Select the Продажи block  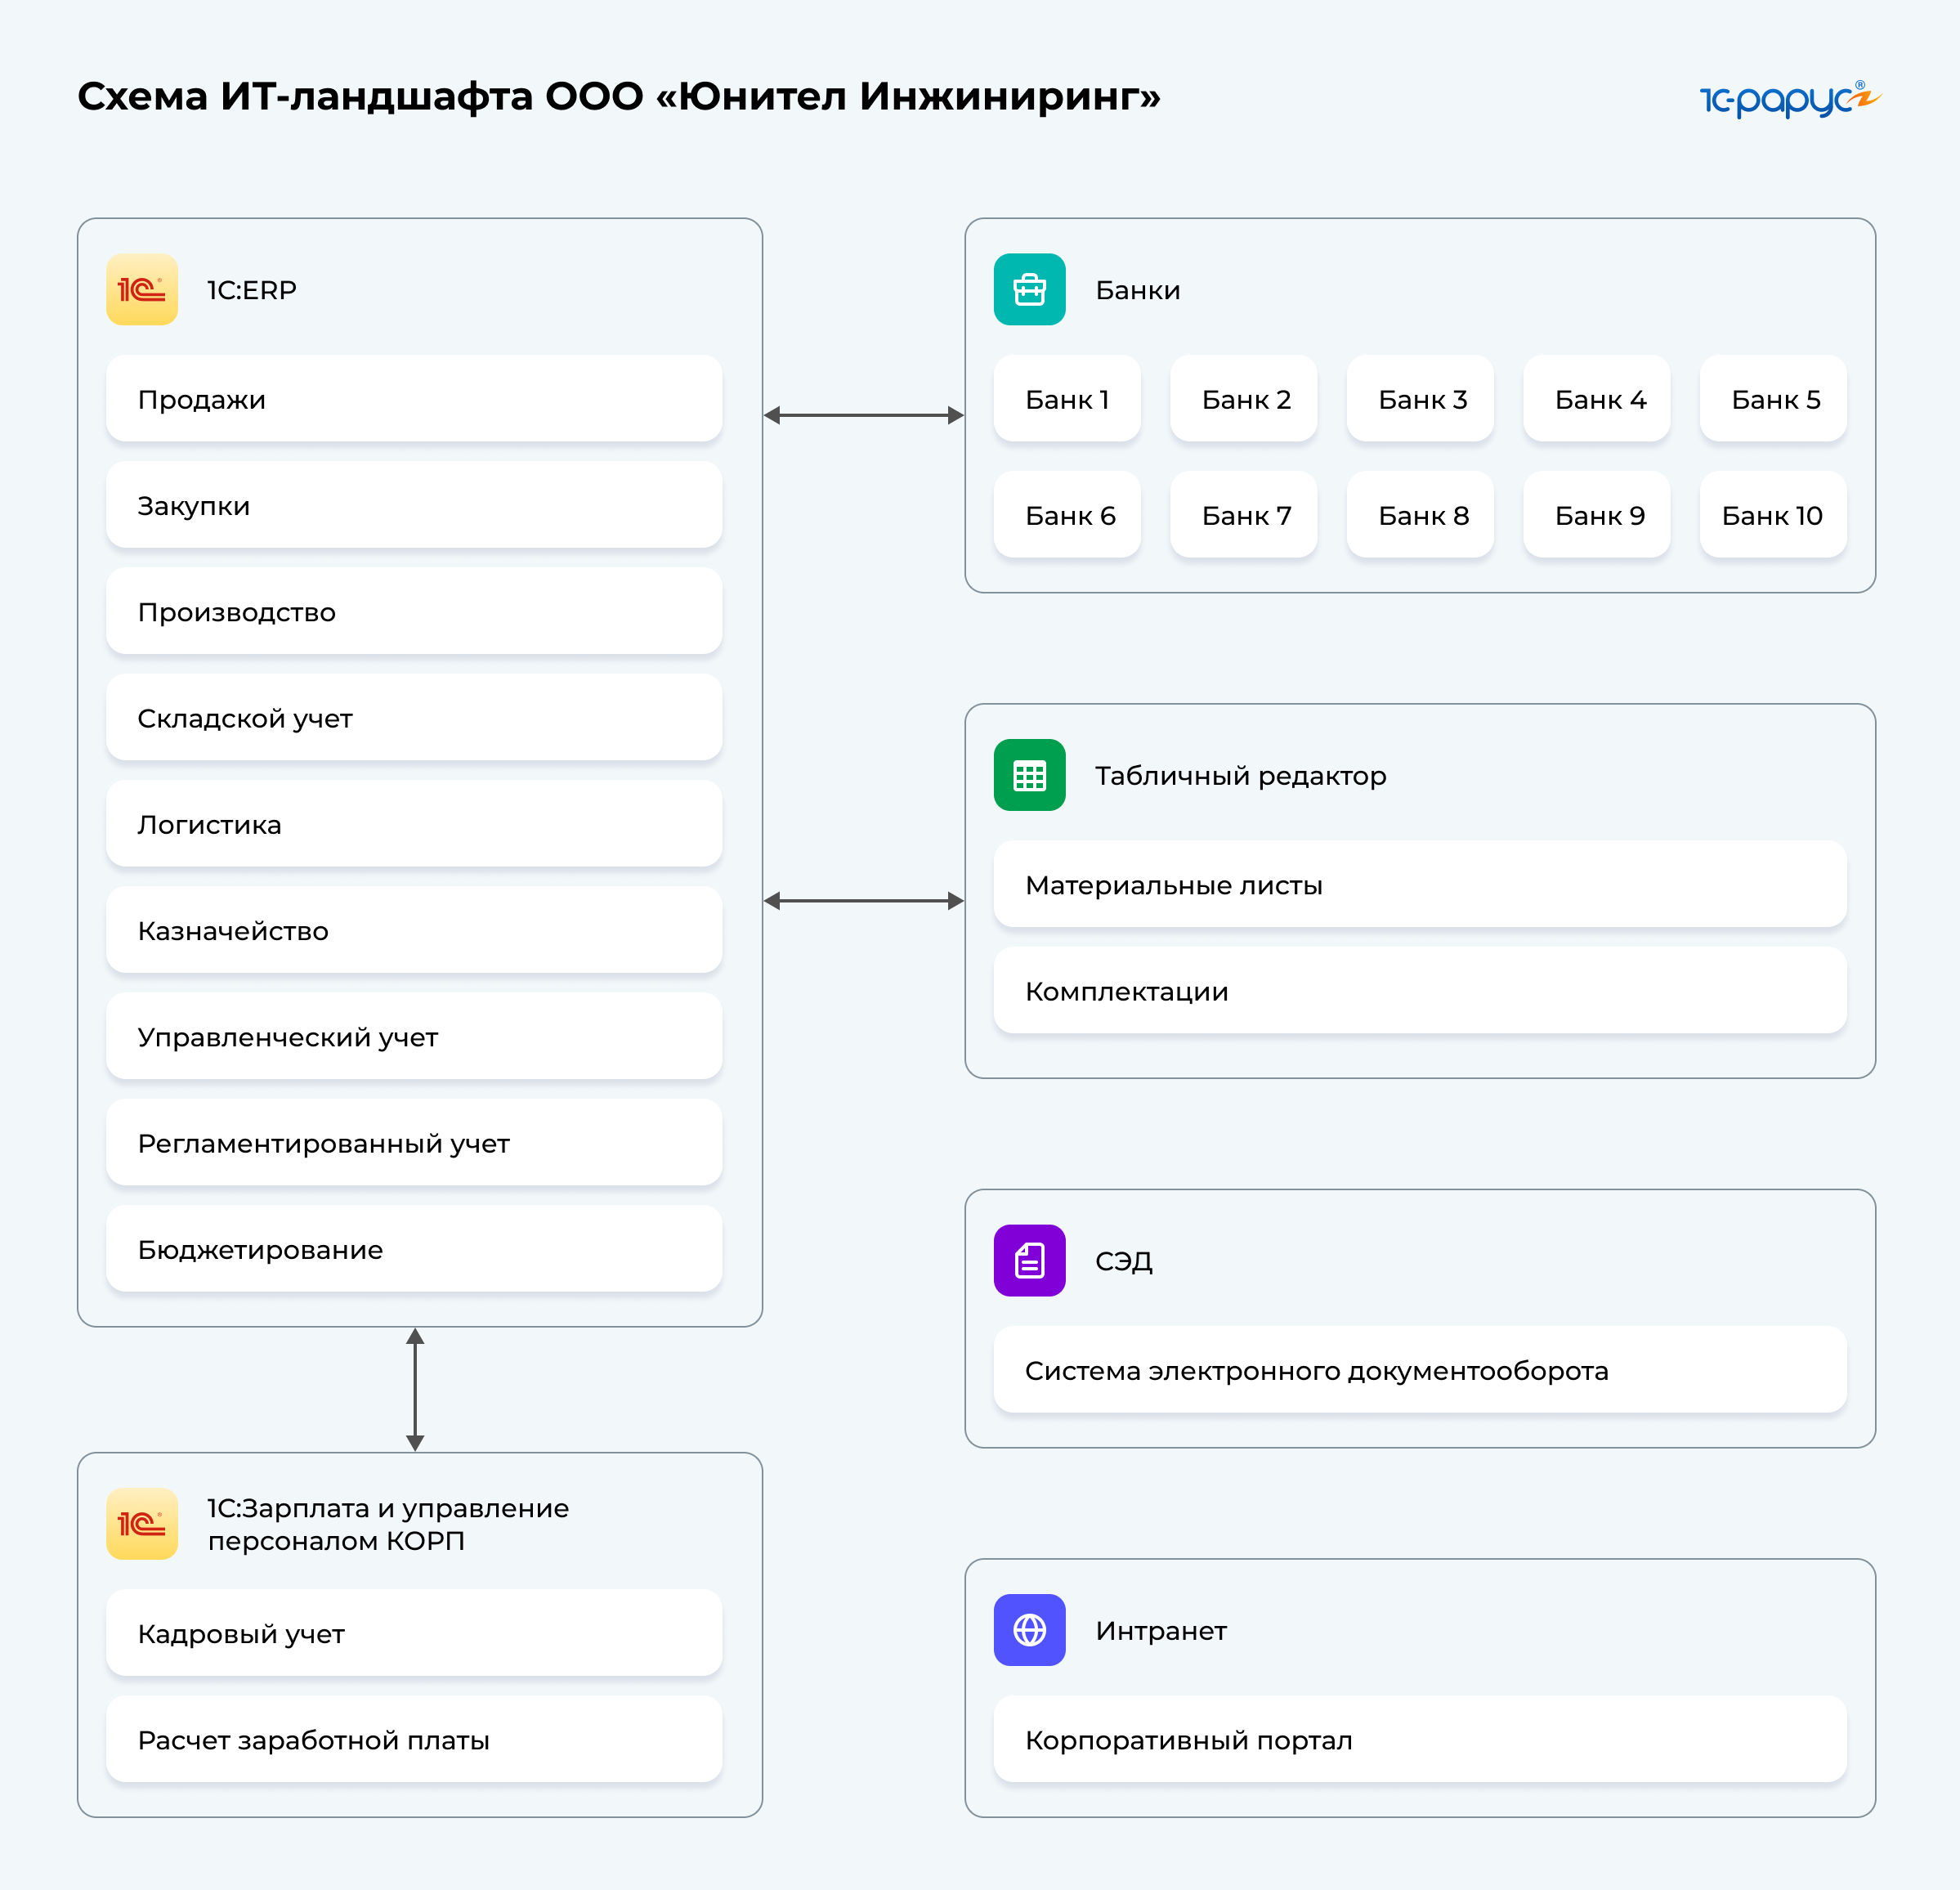coord(414,399)
